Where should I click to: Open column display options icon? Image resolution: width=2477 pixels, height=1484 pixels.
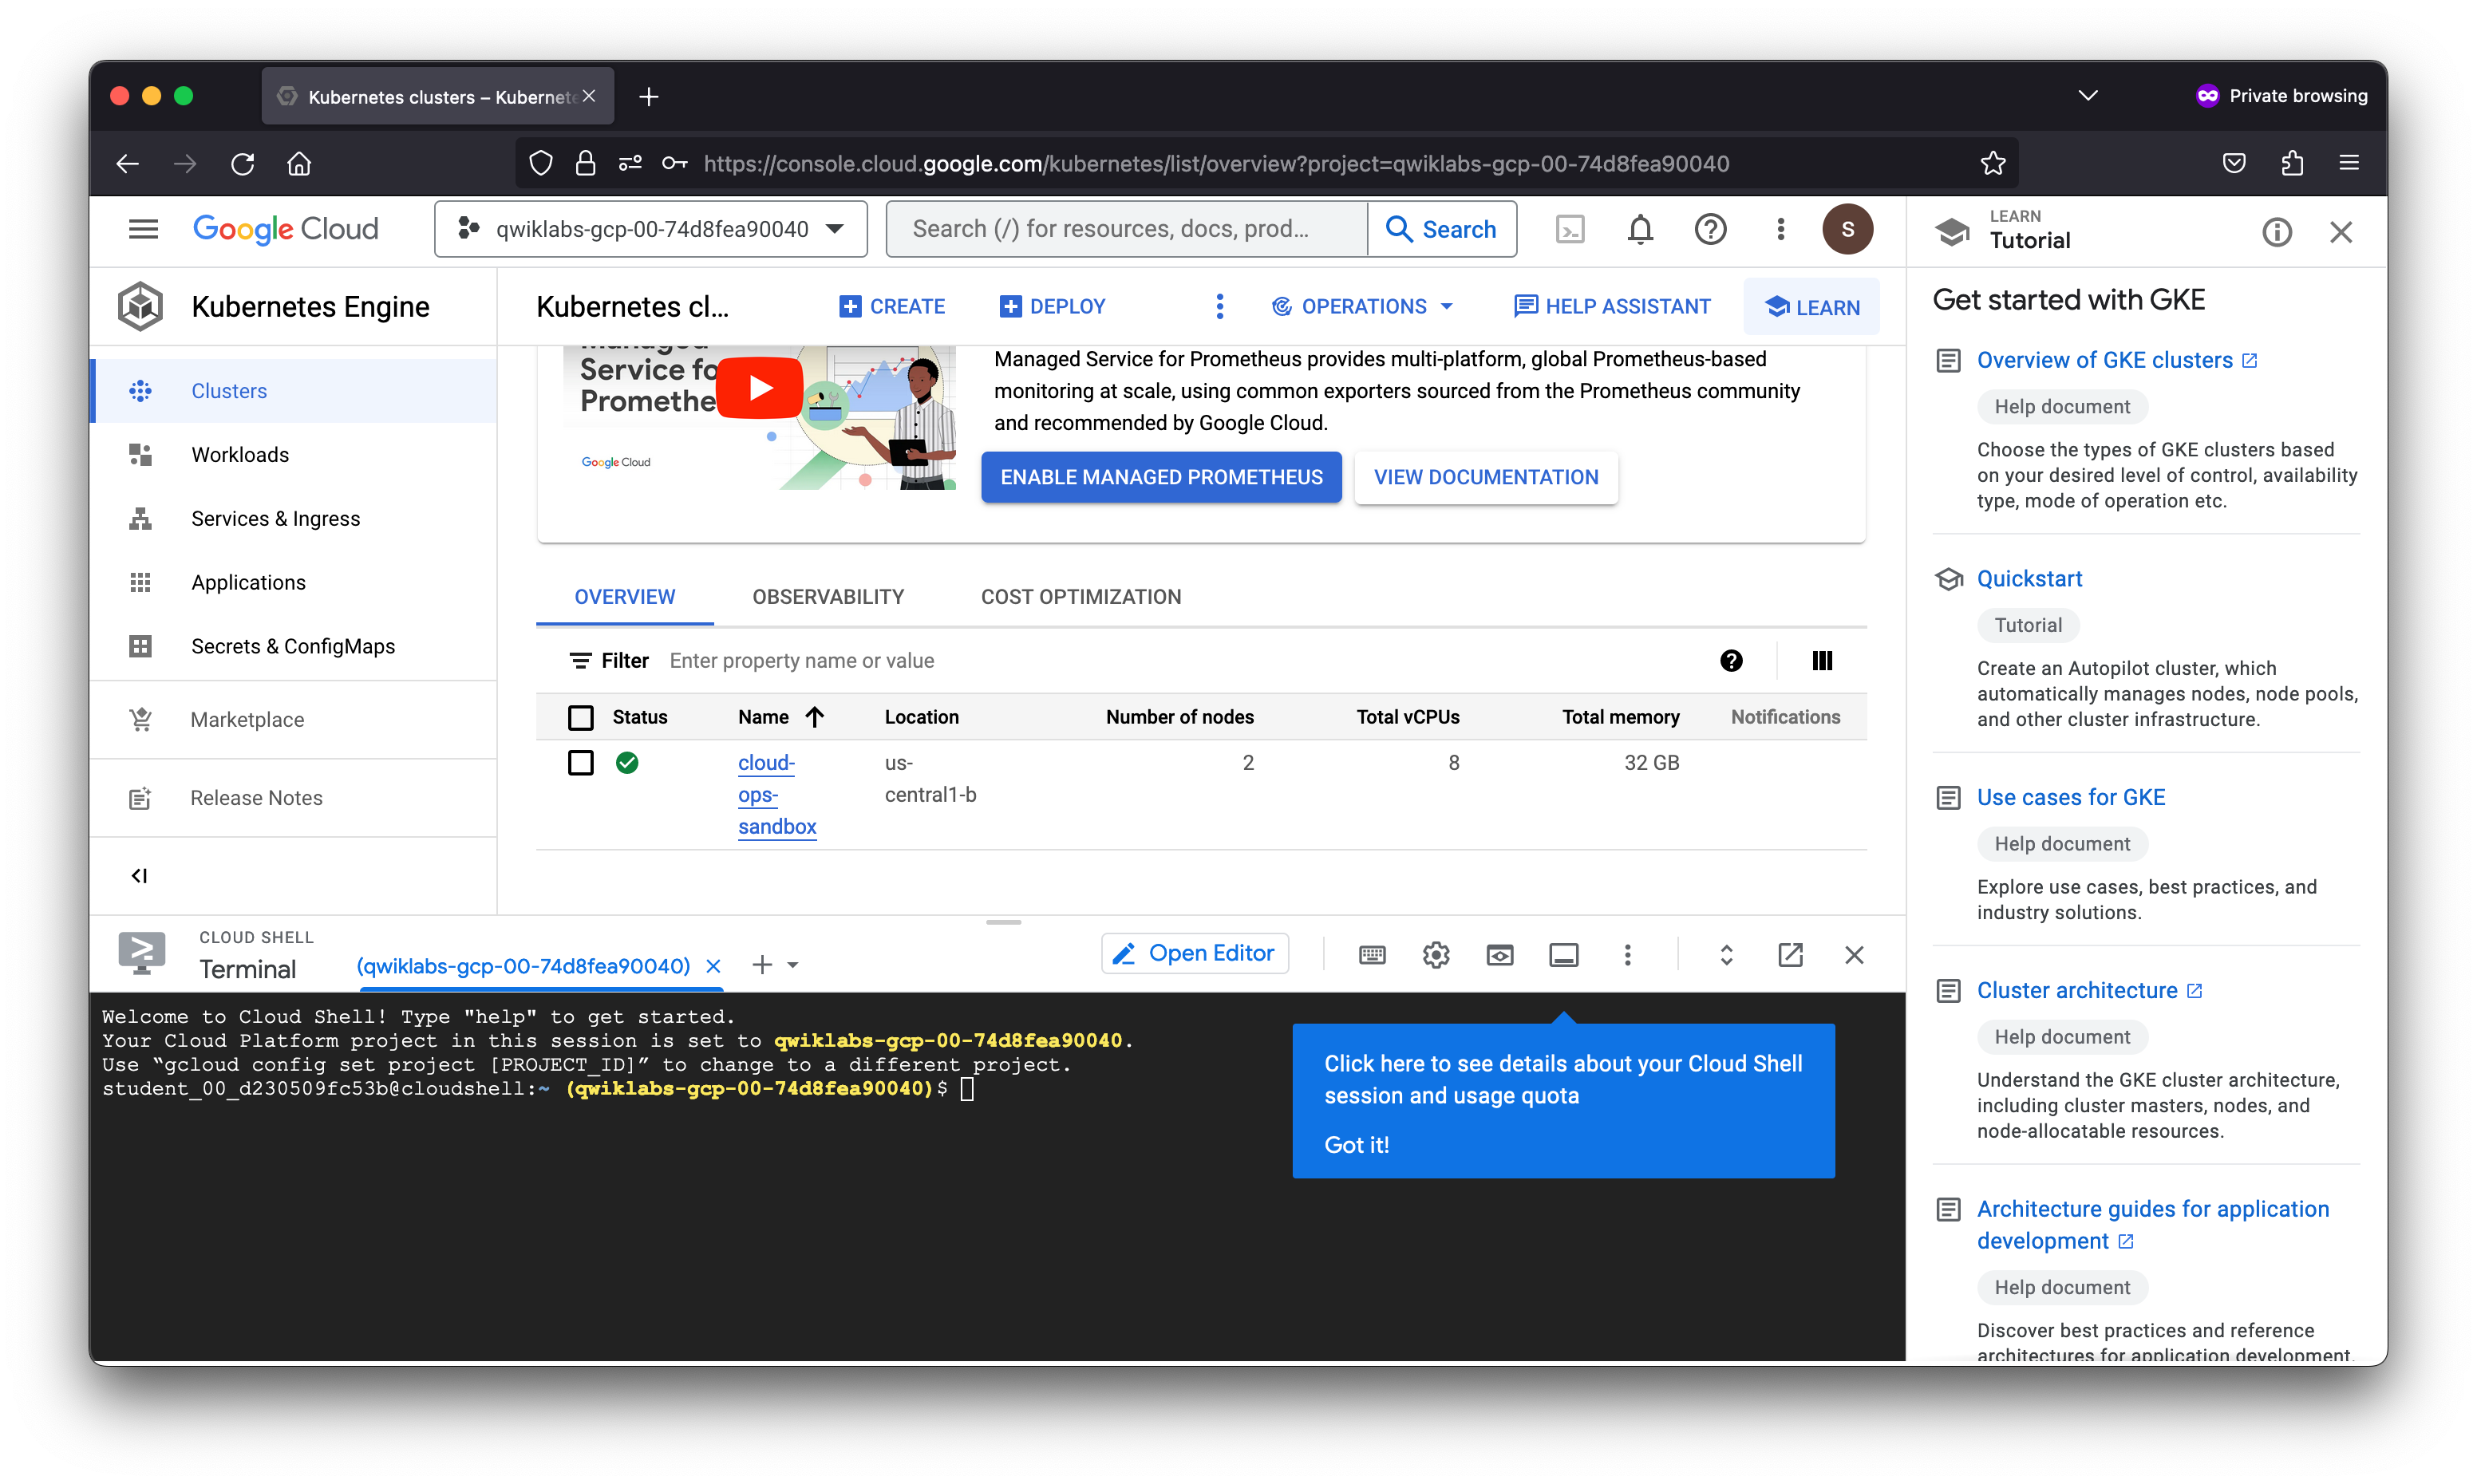coord(1822,660)
